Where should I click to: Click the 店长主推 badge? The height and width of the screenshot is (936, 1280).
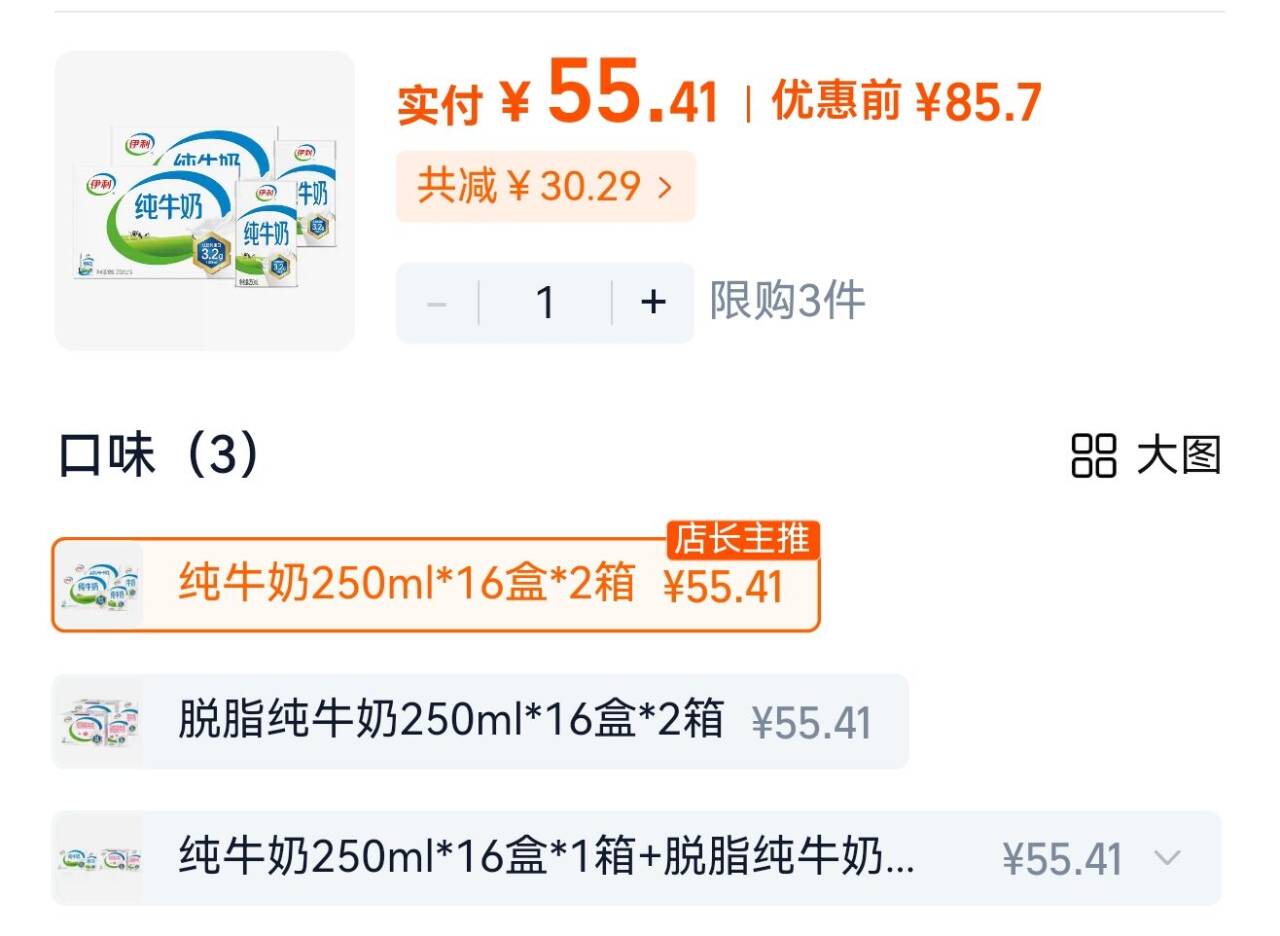click(743, 540)
